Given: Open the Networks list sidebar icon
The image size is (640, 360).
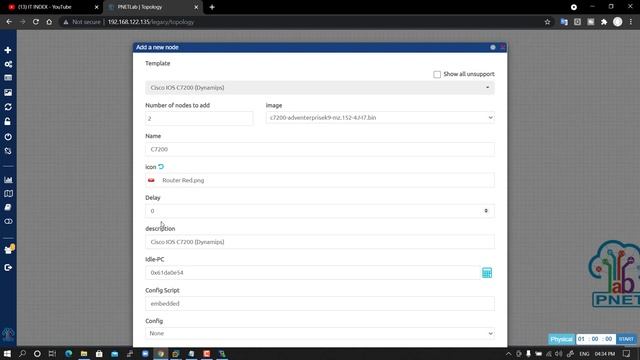Looking at the screenshot, I should click(8, 78).
